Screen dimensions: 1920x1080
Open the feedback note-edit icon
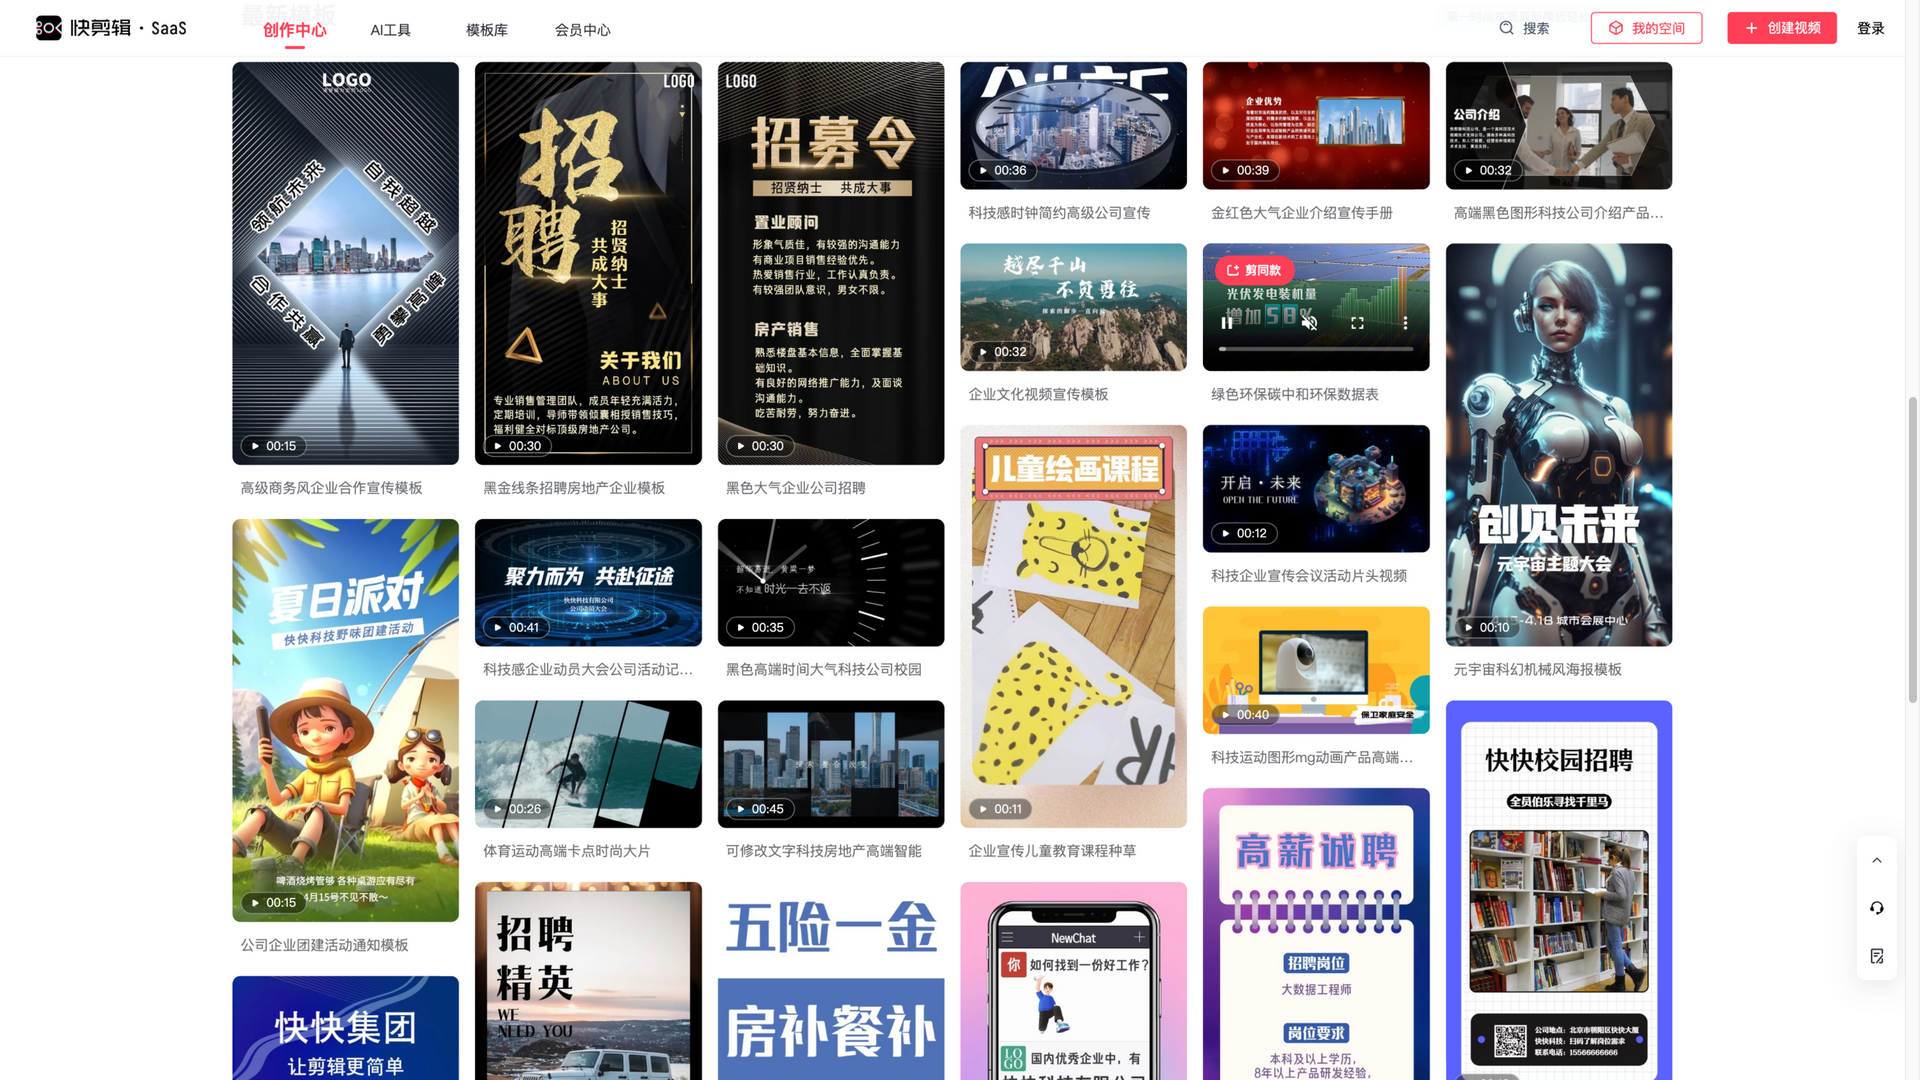coord(1877,956)
